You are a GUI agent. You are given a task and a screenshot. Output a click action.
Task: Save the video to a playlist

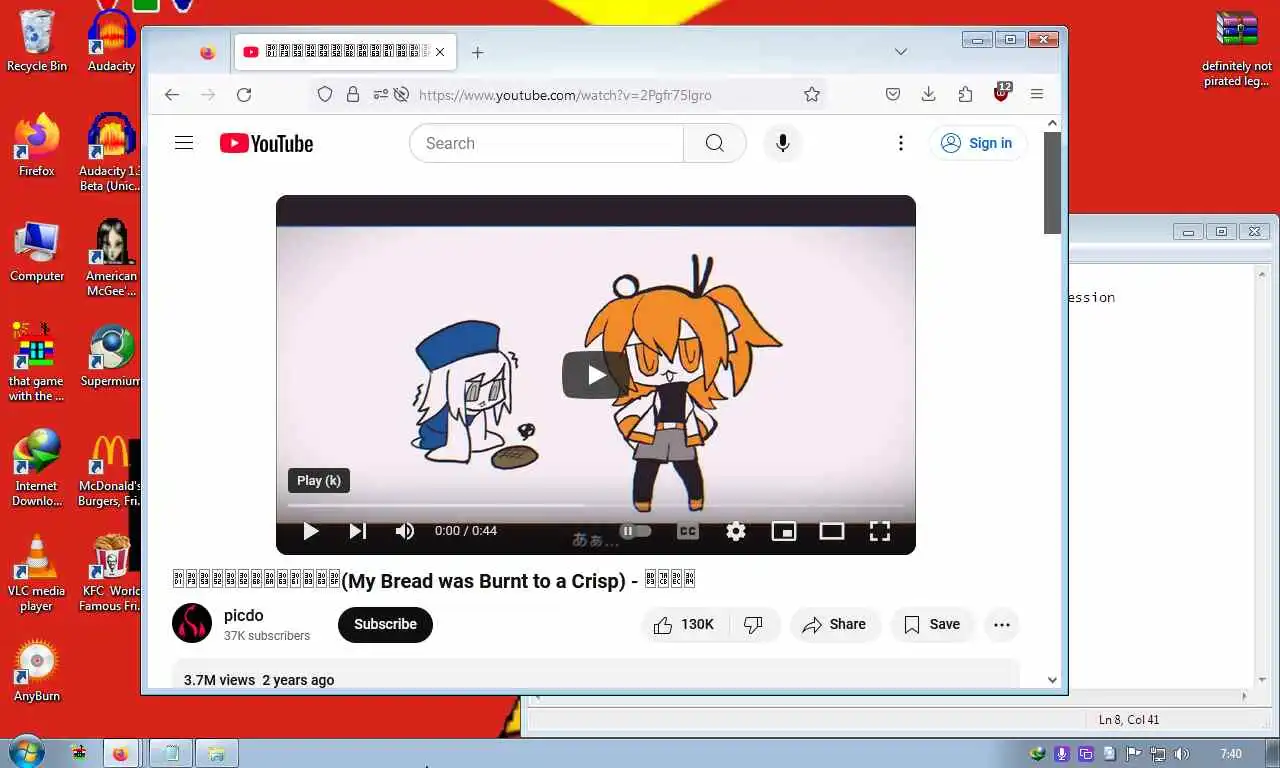pyautogui.click(x=932, y=624)
